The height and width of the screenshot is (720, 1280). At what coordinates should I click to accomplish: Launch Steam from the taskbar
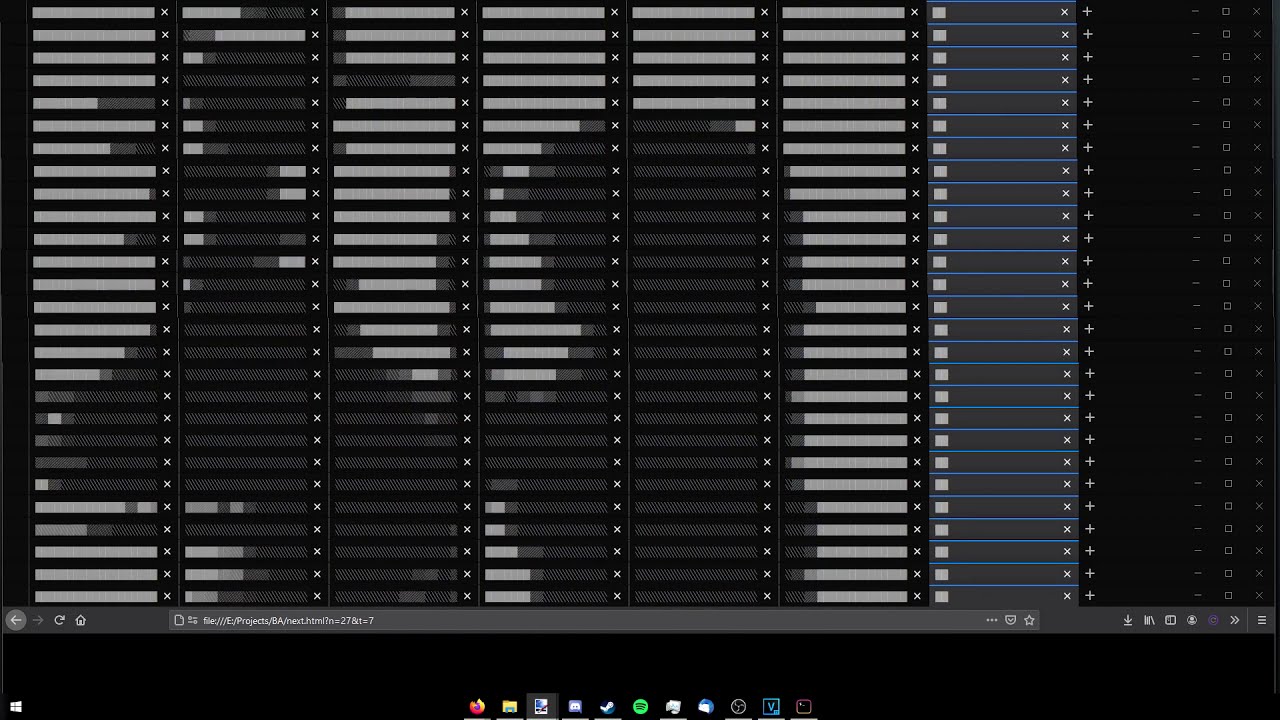point(607,707)
